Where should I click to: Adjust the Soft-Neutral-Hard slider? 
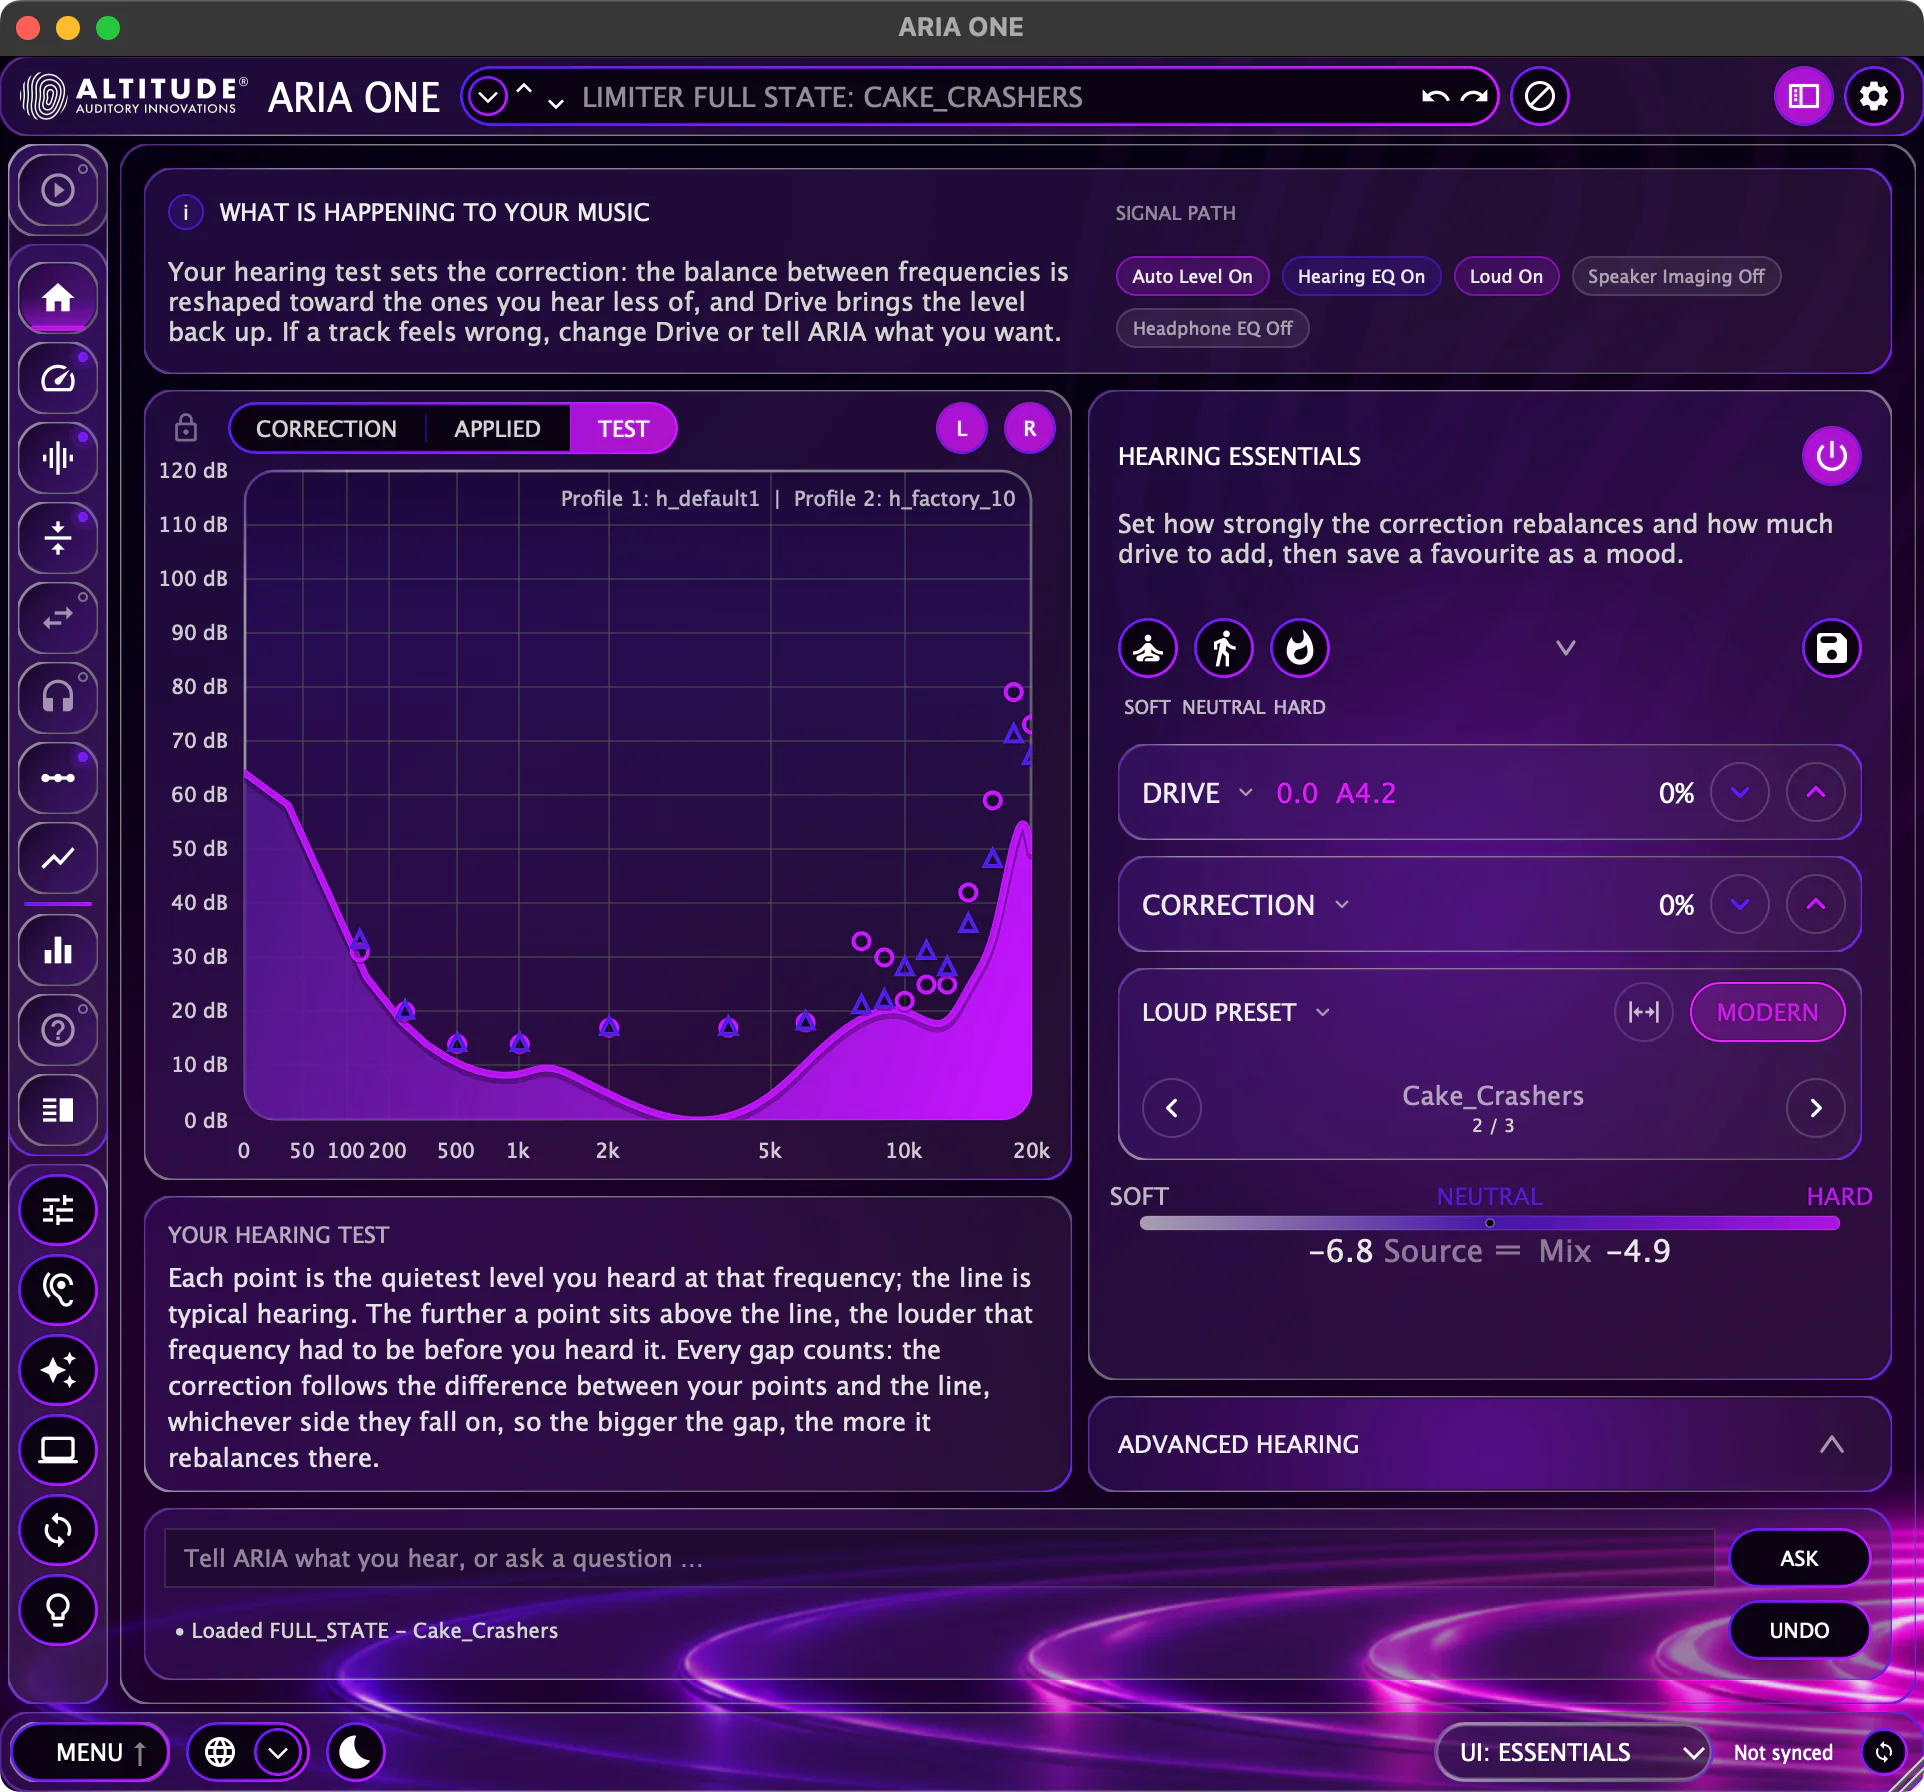click(x=1489, y=1223)
